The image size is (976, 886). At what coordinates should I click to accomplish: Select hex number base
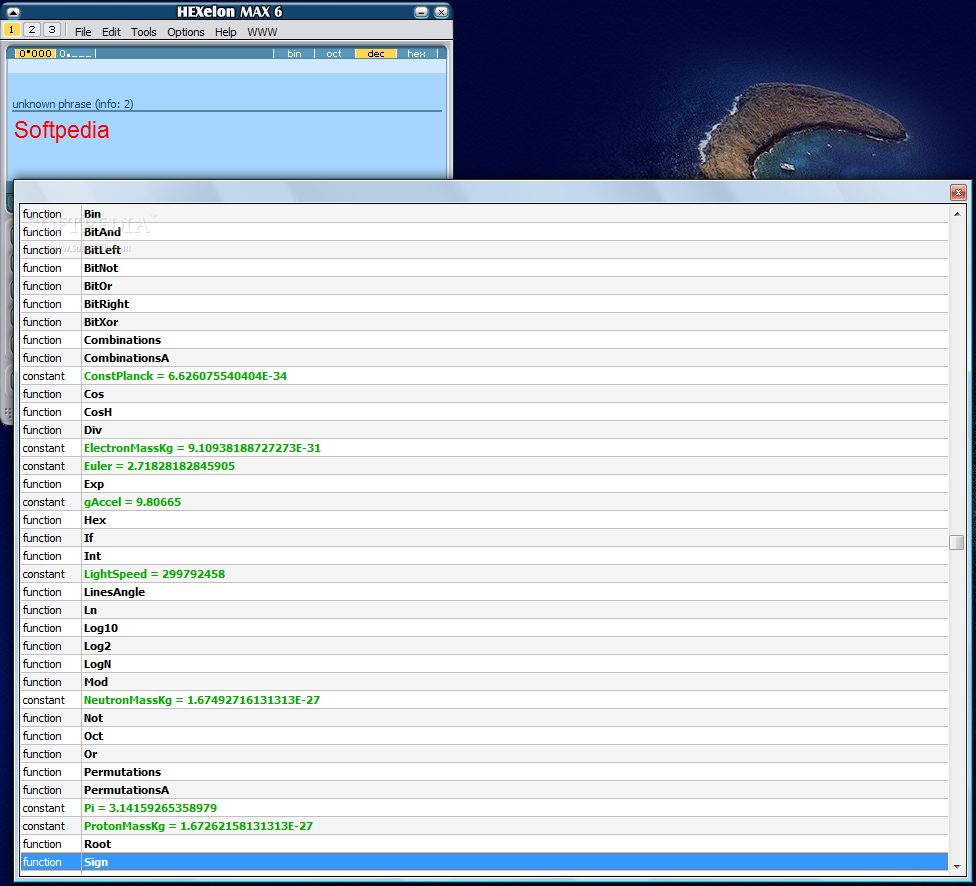pos(416,54)
